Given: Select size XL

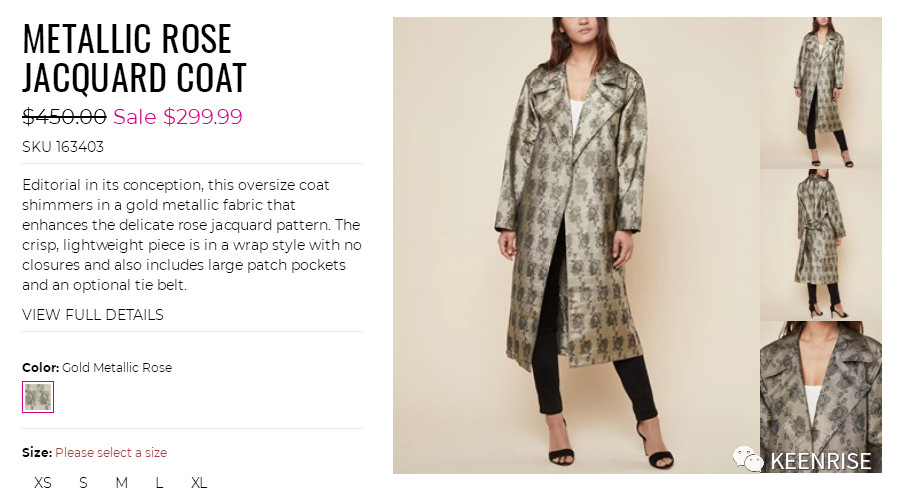Looking at the screenshot, I should click(x=199, y=483).
